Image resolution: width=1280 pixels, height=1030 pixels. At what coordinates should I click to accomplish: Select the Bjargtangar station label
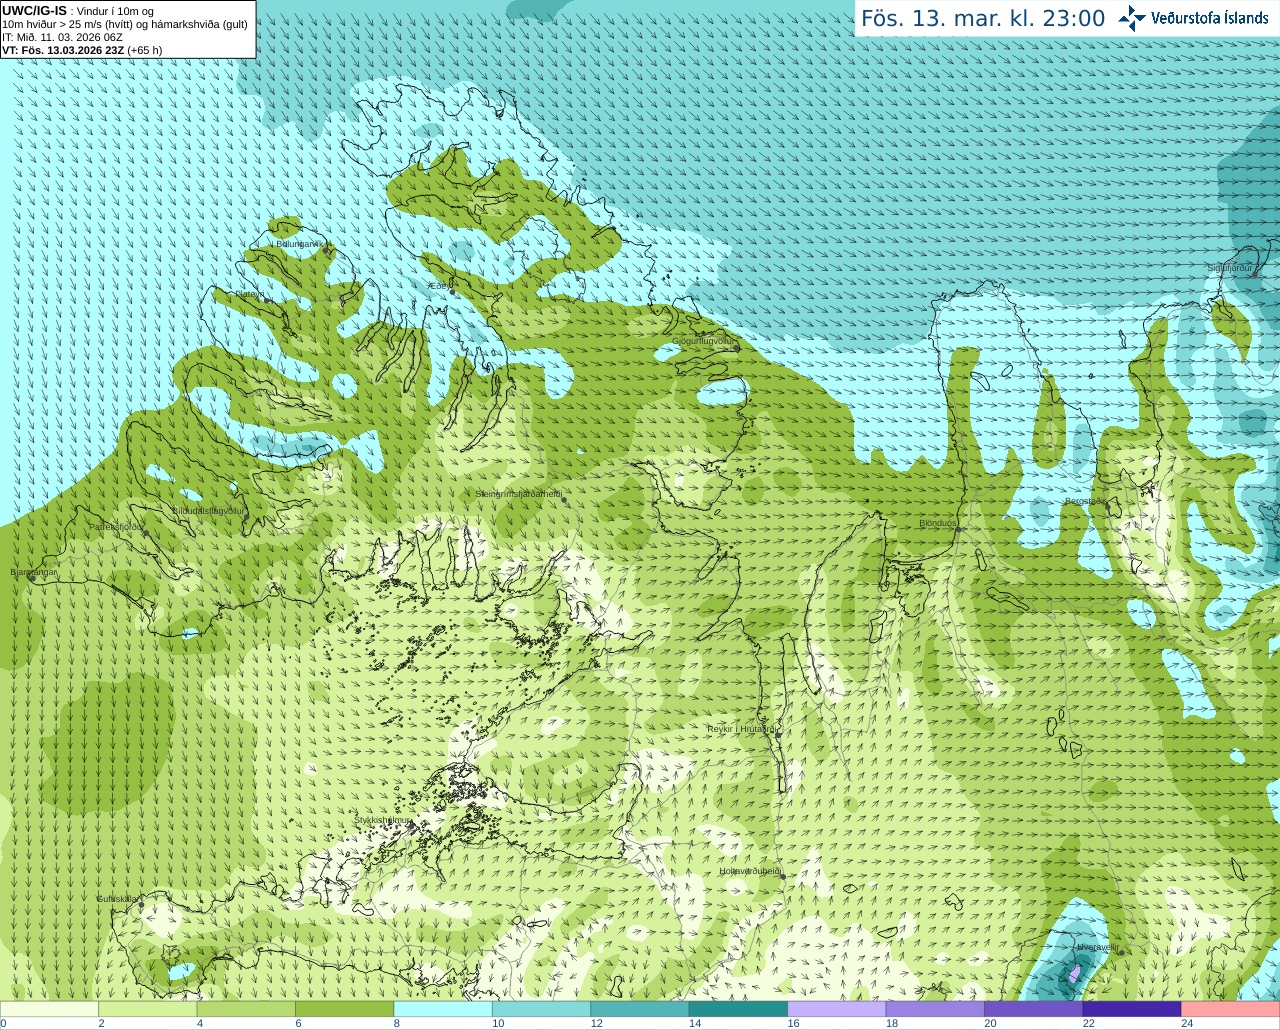point(34,572)
